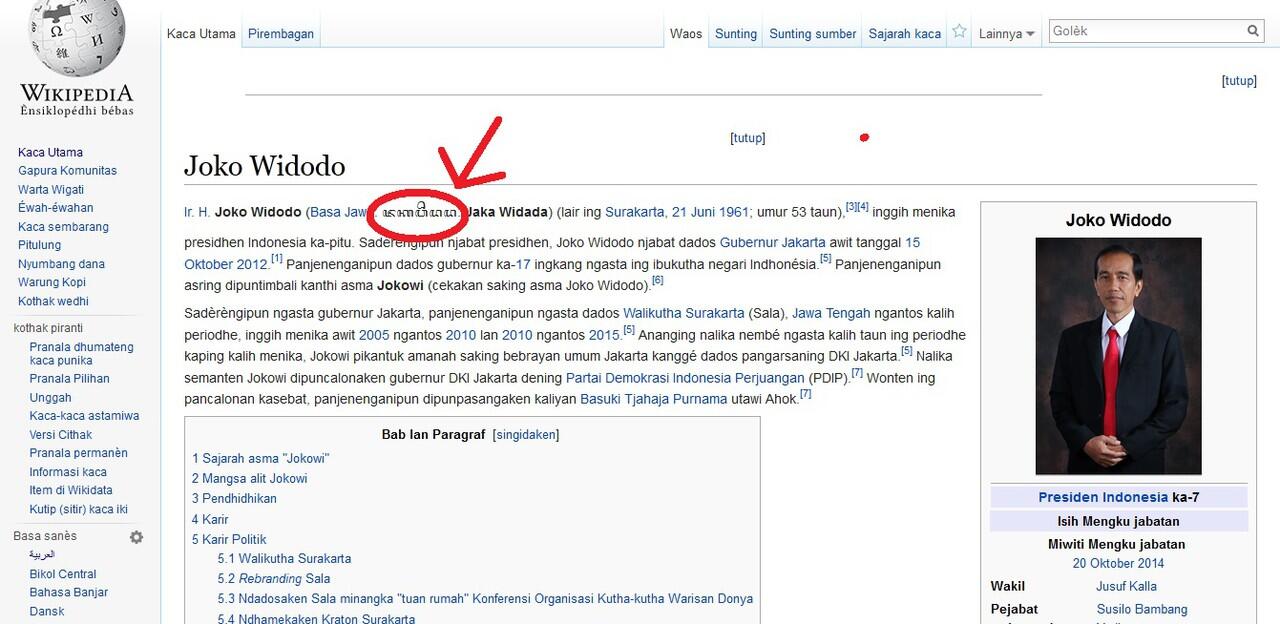The image size is (1280, 624).
Task: Click the watchlist star icon
Action: 959,32
